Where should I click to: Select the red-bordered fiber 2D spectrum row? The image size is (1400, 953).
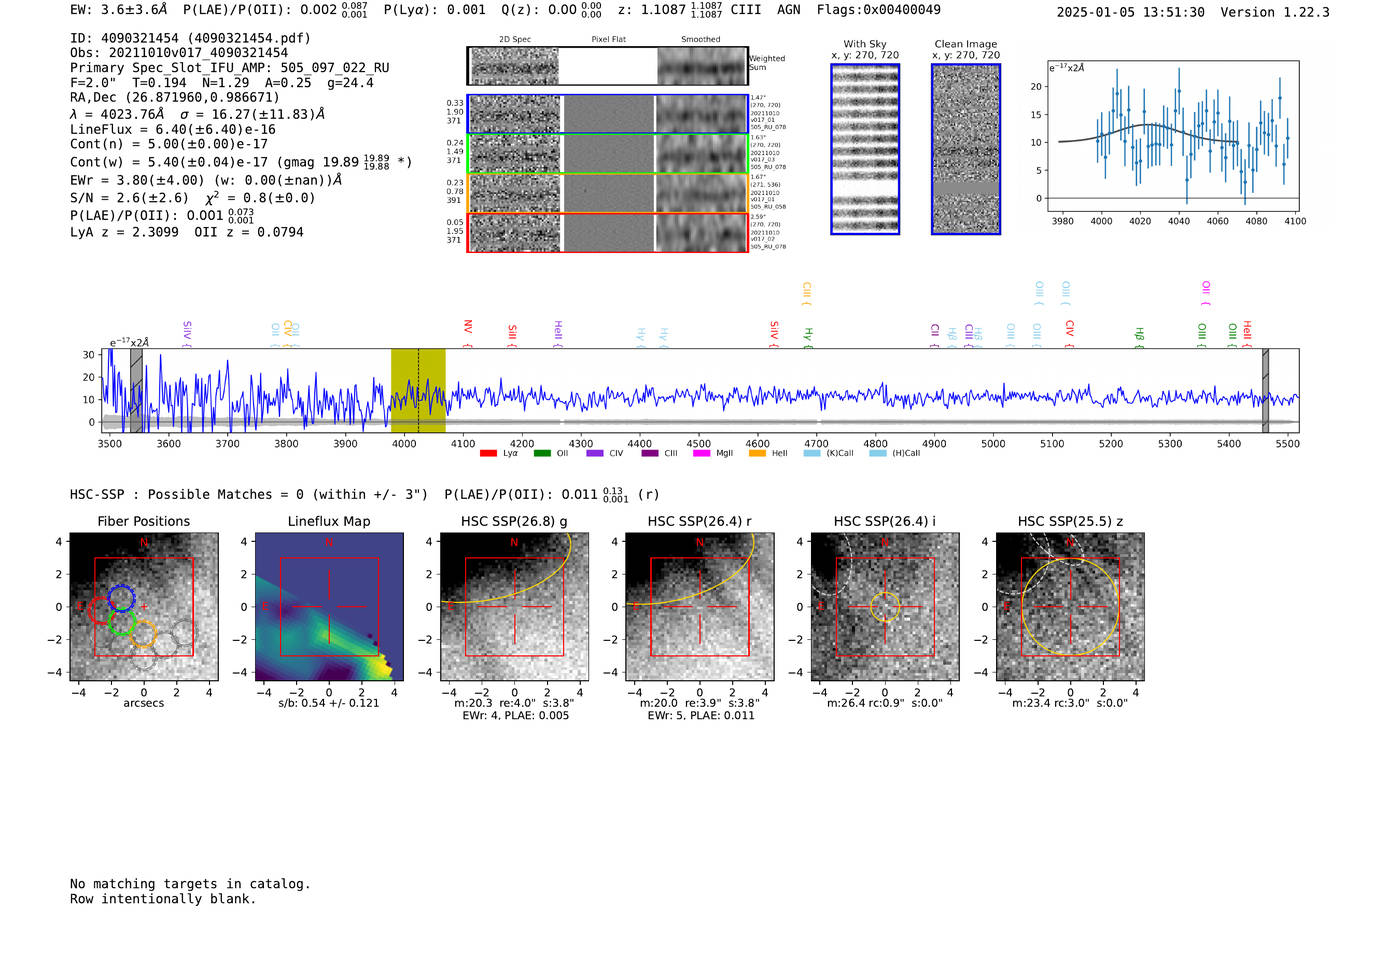click(x=608, y=232)
